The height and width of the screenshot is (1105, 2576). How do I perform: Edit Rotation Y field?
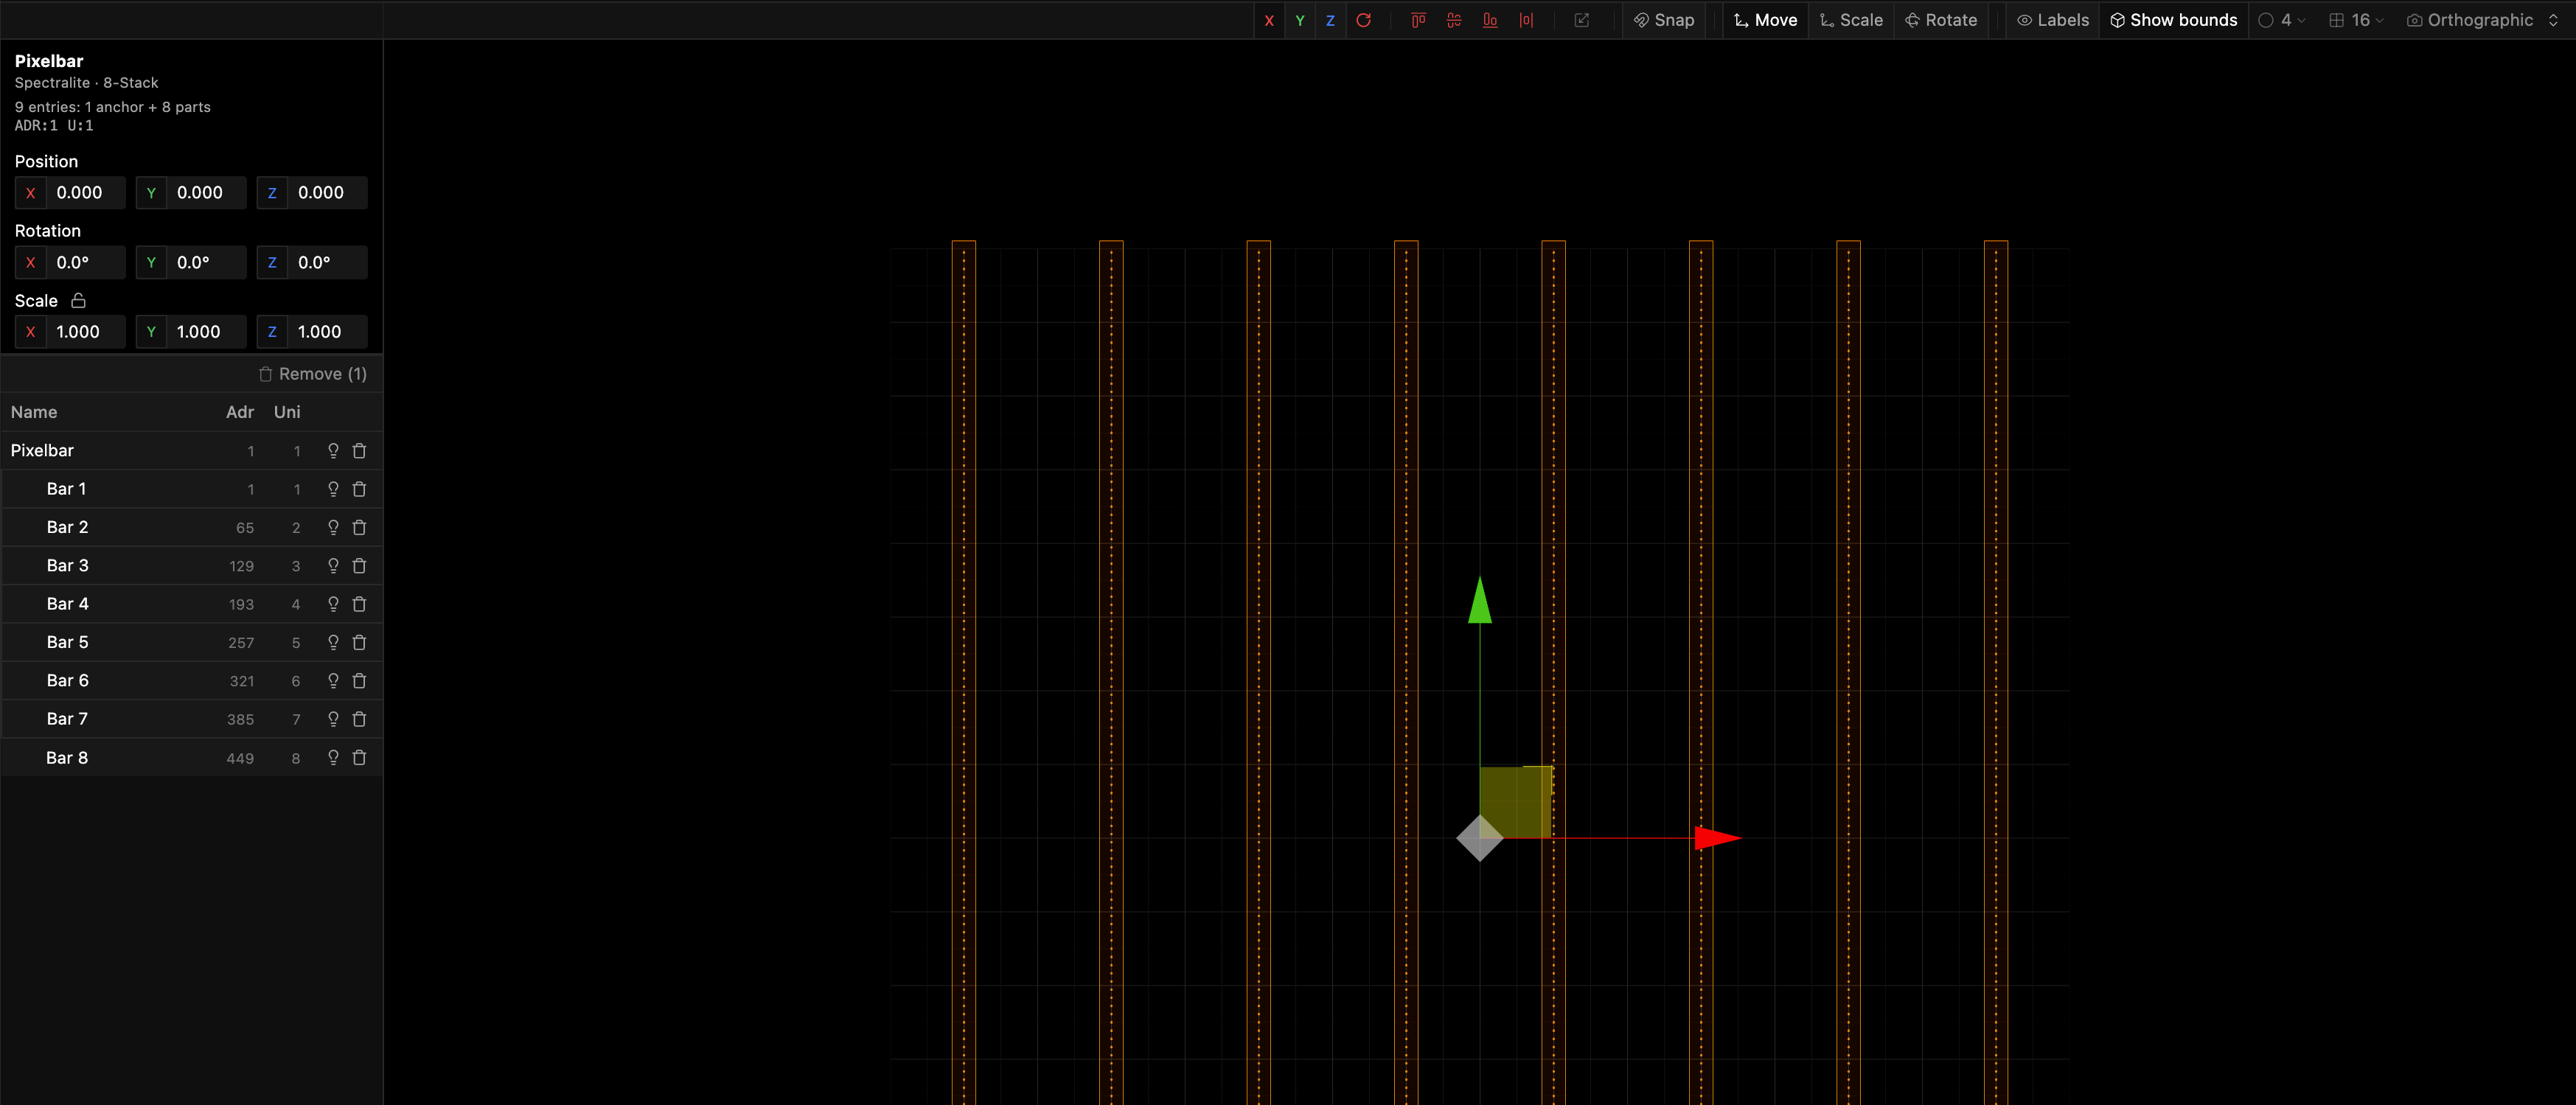(x=191, y=262)
